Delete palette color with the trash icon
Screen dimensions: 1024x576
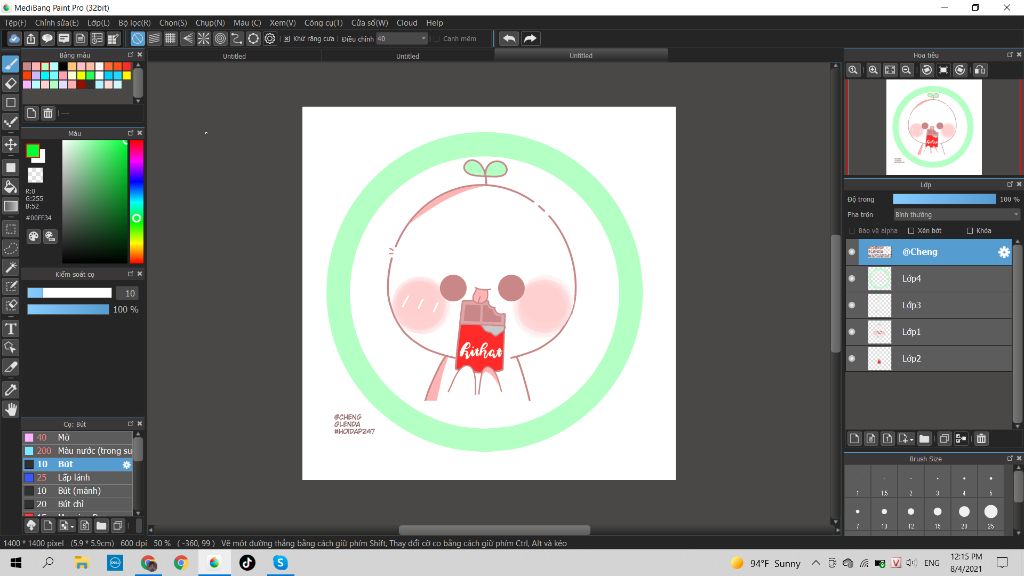coord(48,113)
